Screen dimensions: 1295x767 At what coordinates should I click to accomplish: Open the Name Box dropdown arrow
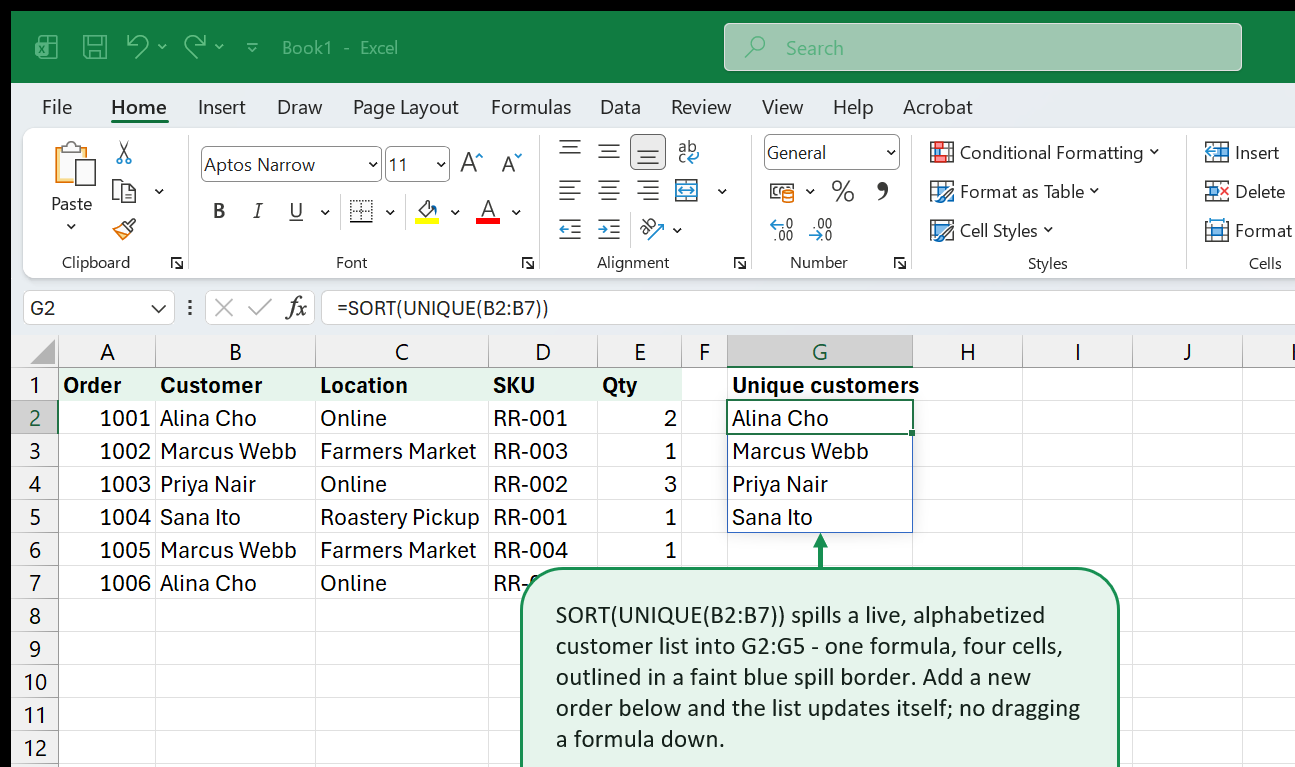coord(158,308)
